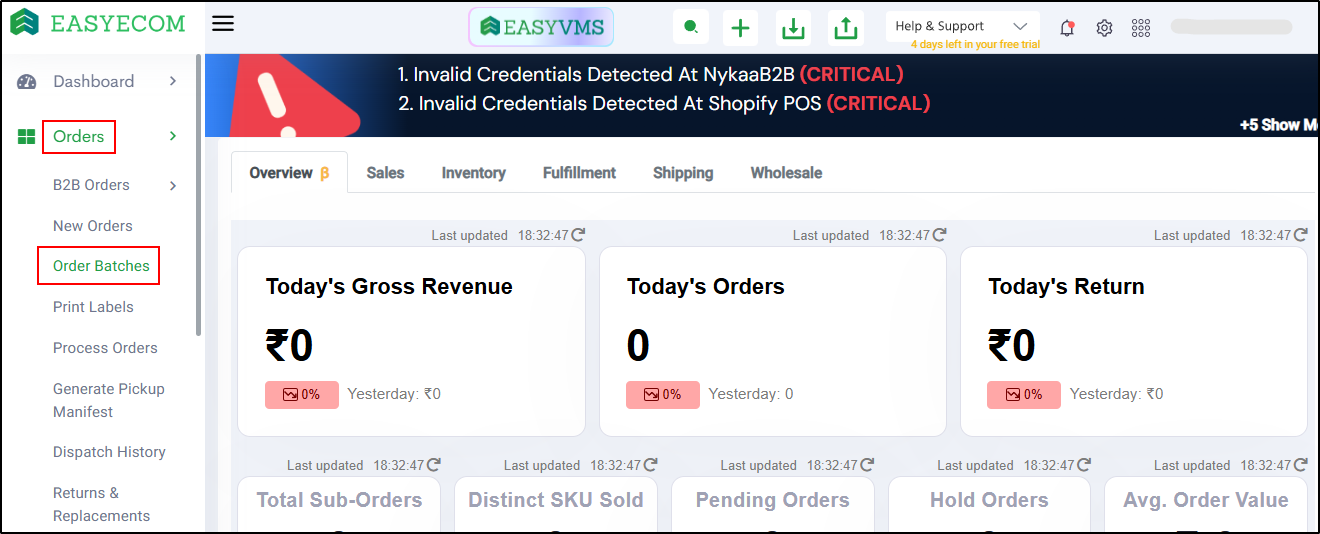Switch to the Overview tab
Screen dimensions: 1320x534
pyautogui.click(x=289, y=173)
